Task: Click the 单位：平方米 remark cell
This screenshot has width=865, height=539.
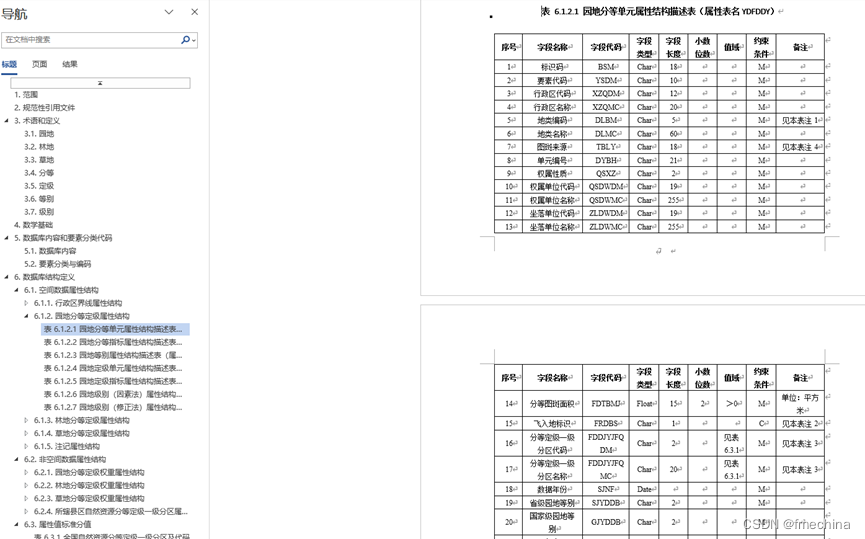Action: pyautogui.click(x=800, y=404)
